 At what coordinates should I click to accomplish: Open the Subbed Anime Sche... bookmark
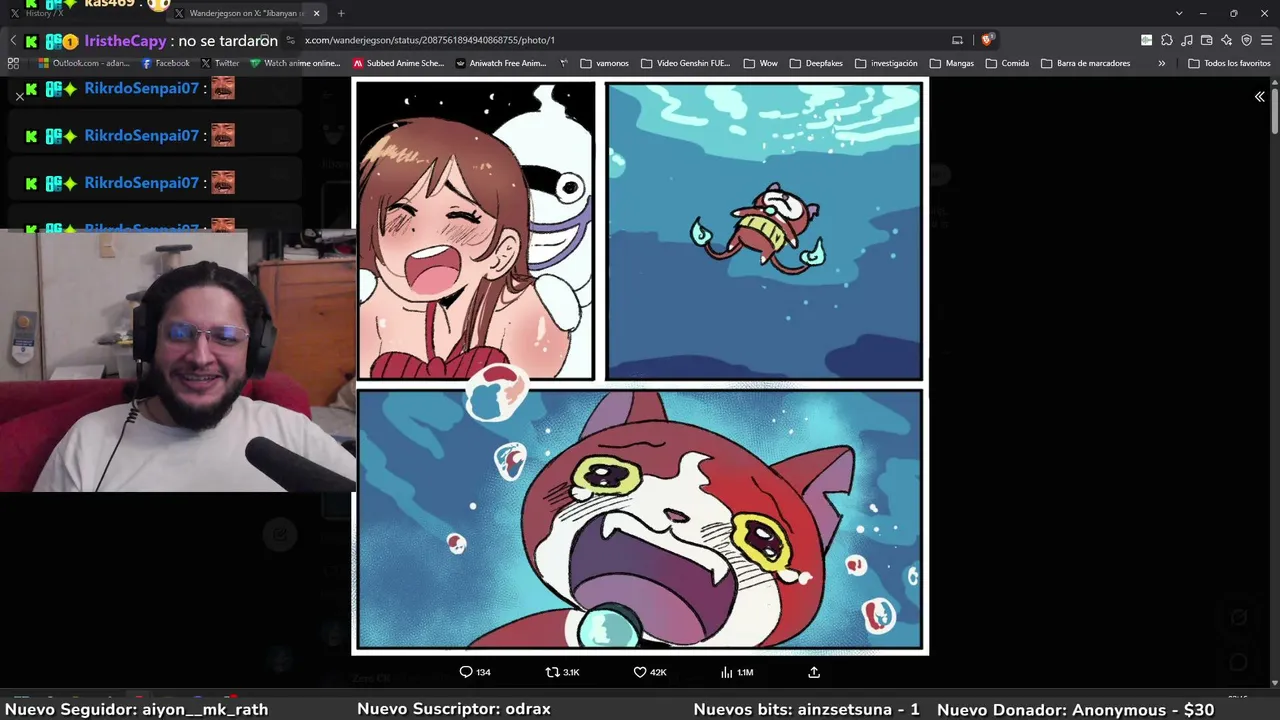click(x=398, y=63)
